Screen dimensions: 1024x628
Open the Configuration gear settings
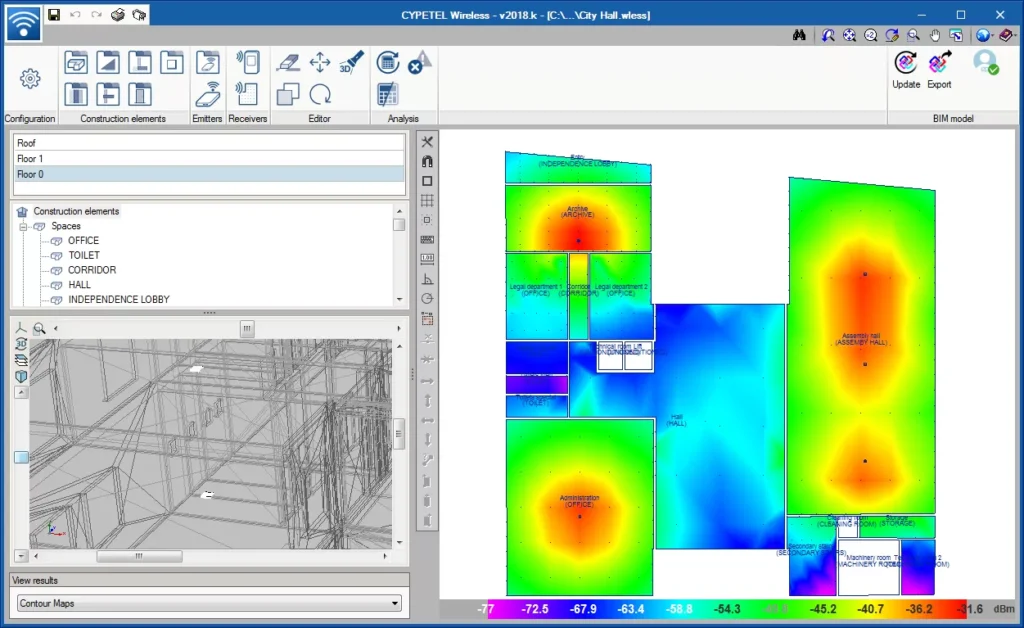30,78
